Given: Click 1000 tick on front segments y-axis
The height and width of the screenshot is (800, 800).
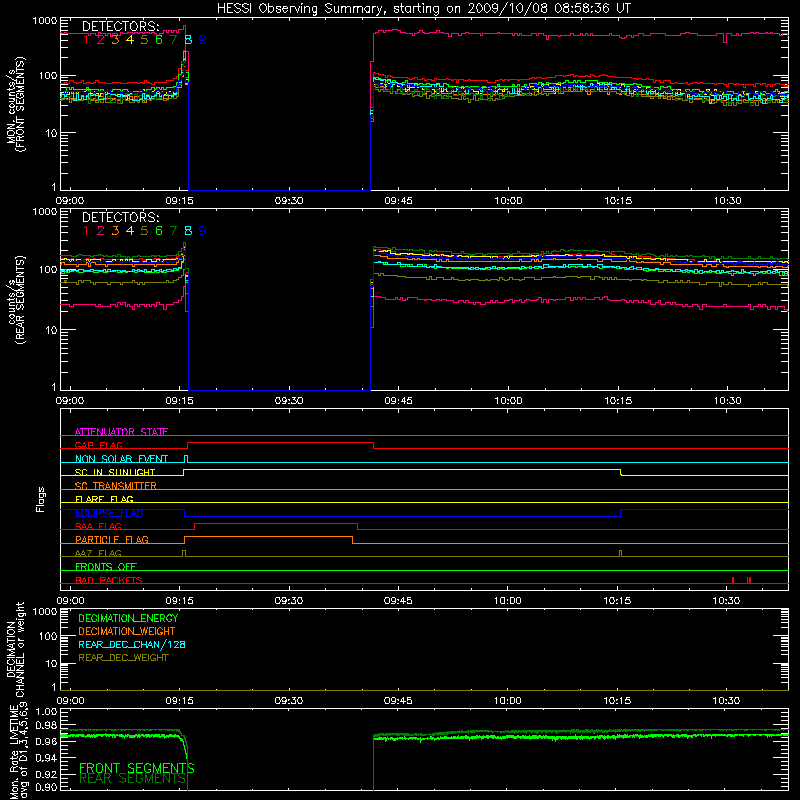Looking at the screenshot, I should tap(44, 21).
